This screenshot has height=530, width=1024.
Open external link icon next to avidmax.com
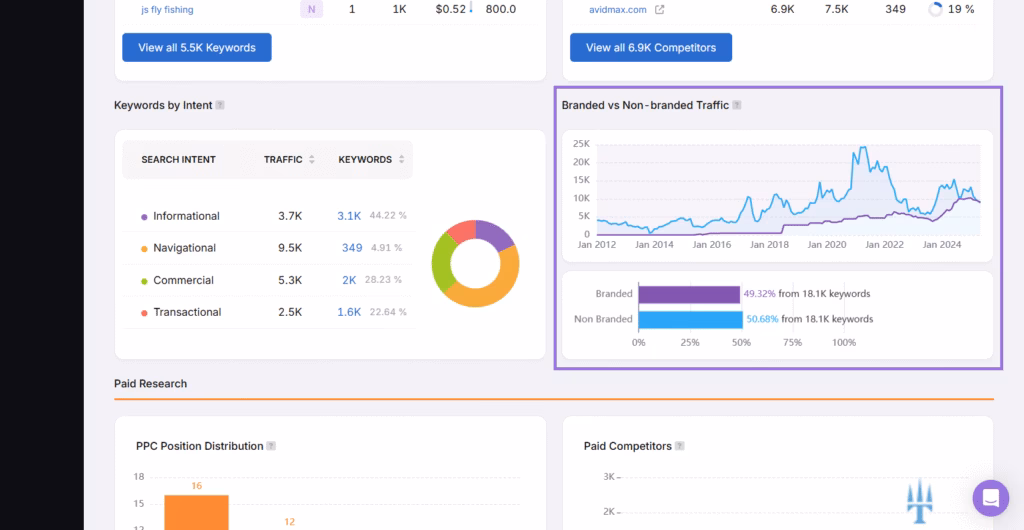(659, 10)
